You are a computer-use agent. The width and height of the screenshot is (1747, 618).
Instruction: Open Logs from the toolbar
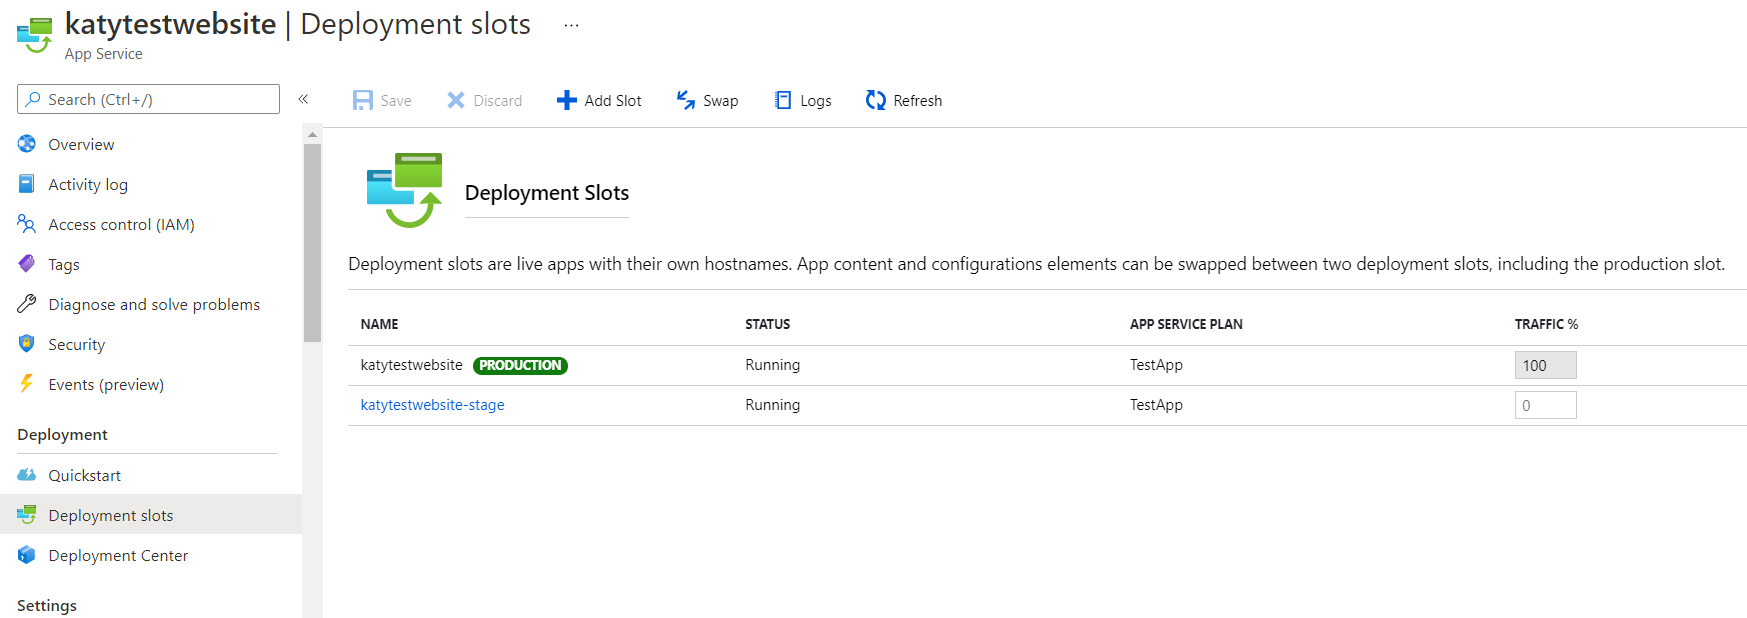(803, 100)
